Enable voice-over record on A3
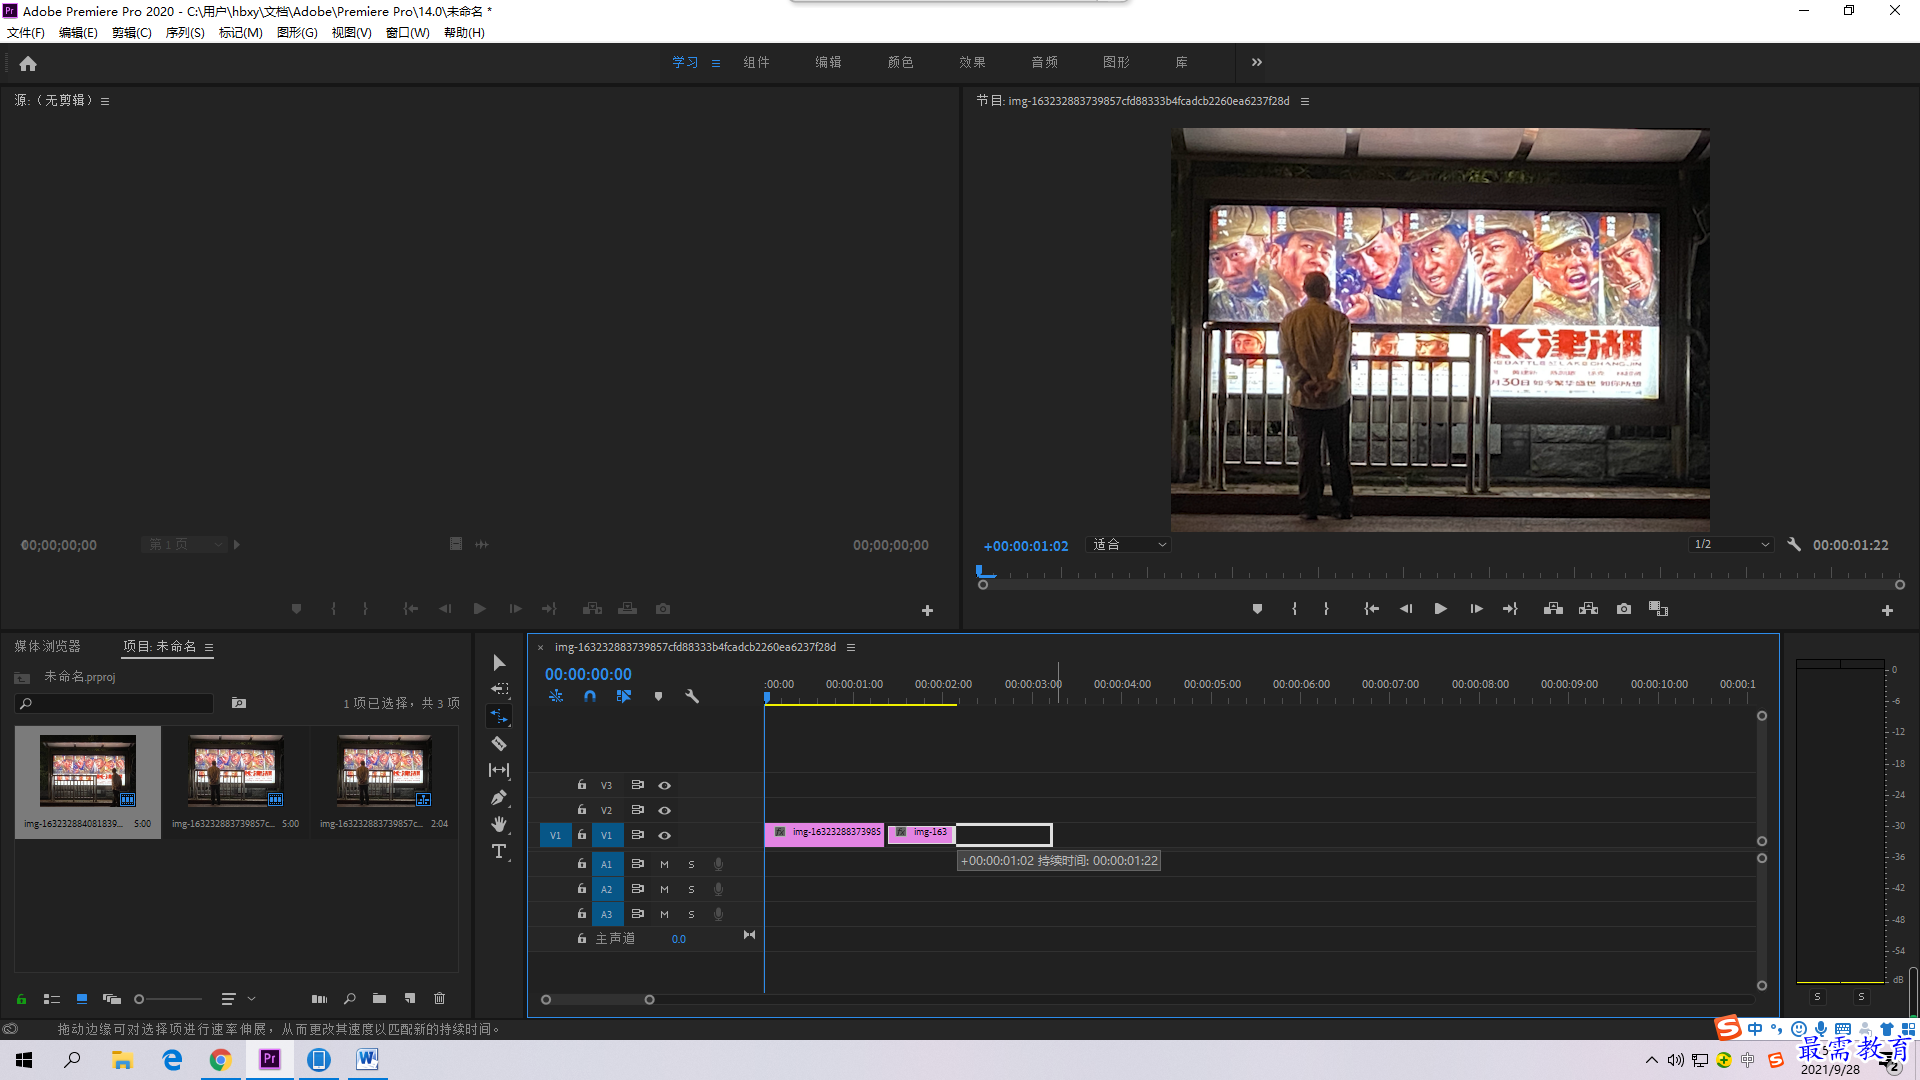Screen dimensions: 1920x1080 pos(718,914)
